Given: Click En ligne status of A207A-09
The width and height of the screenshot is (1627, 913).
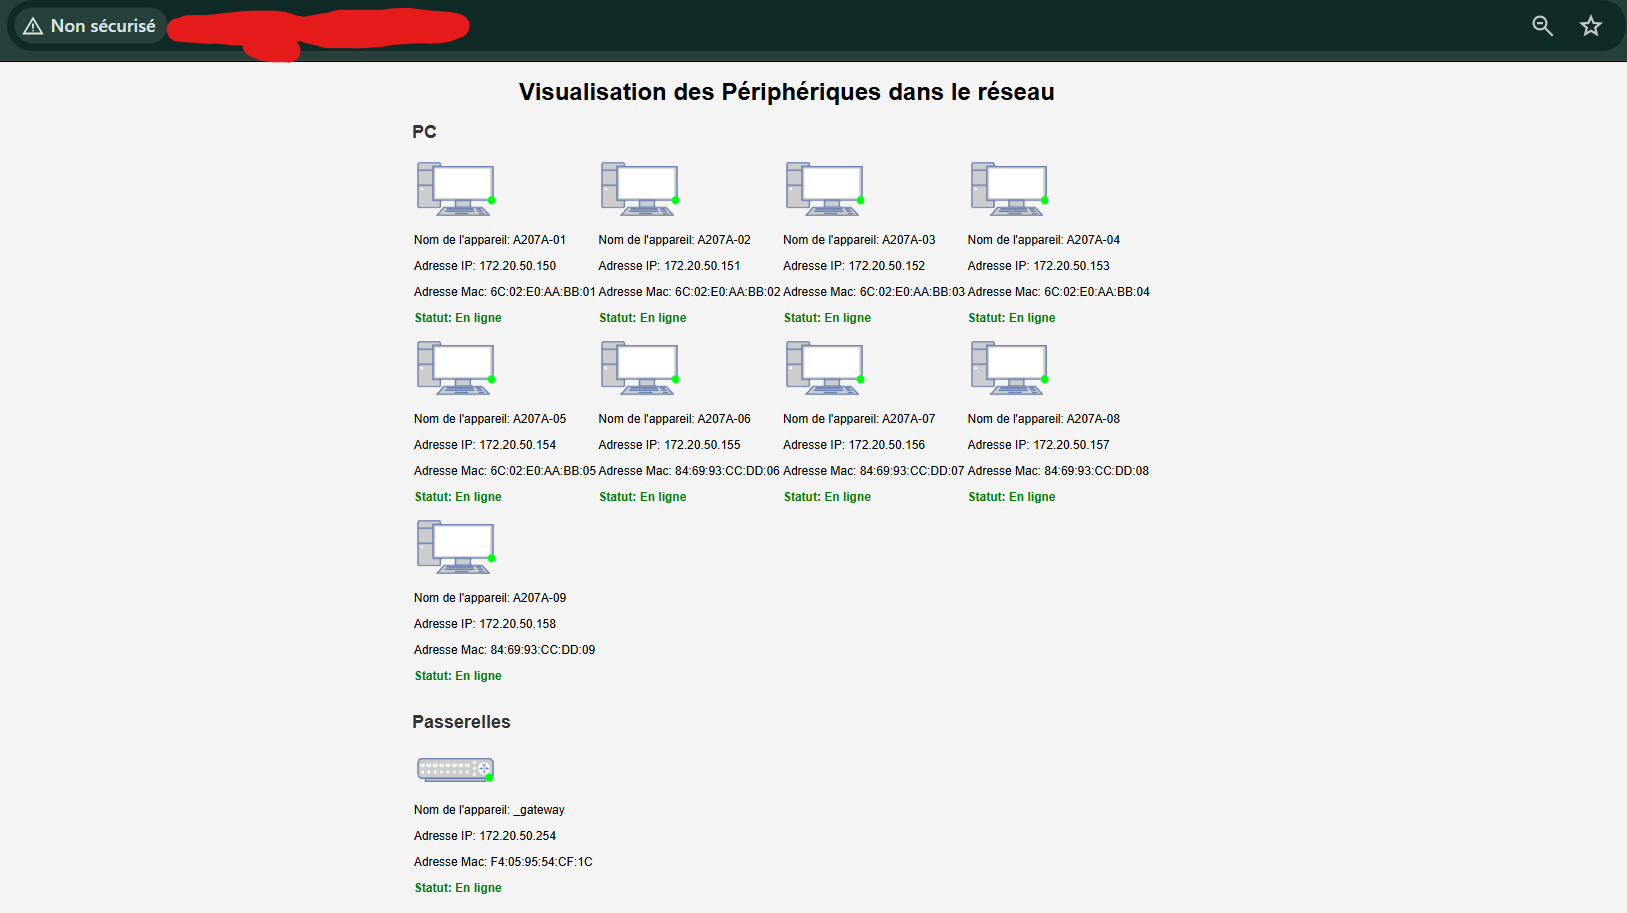Looking at the screenshot, I should (x=479, y=676).
